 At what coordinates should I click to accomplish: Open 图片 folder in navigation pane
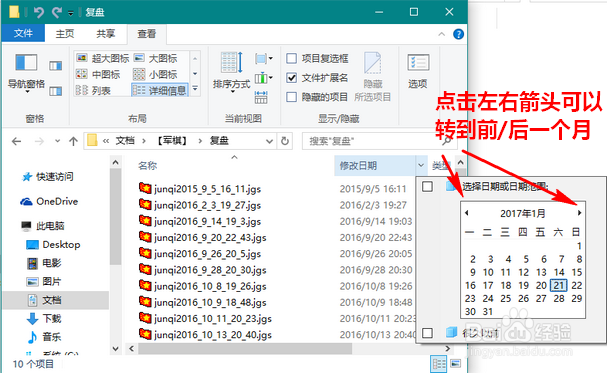click(x=44, y=282)
